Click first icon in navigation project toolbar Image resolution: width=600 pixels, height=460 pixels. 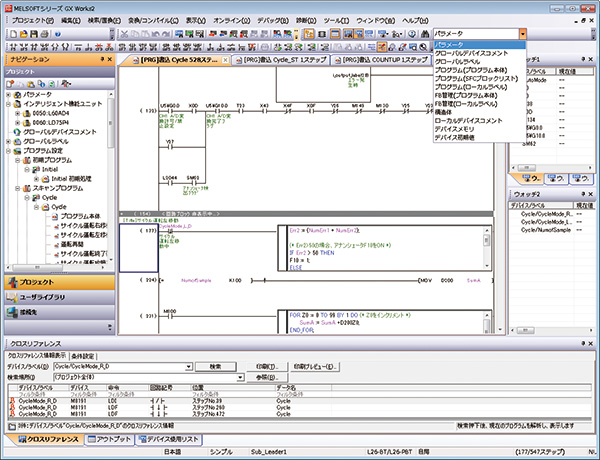point(11,84)
